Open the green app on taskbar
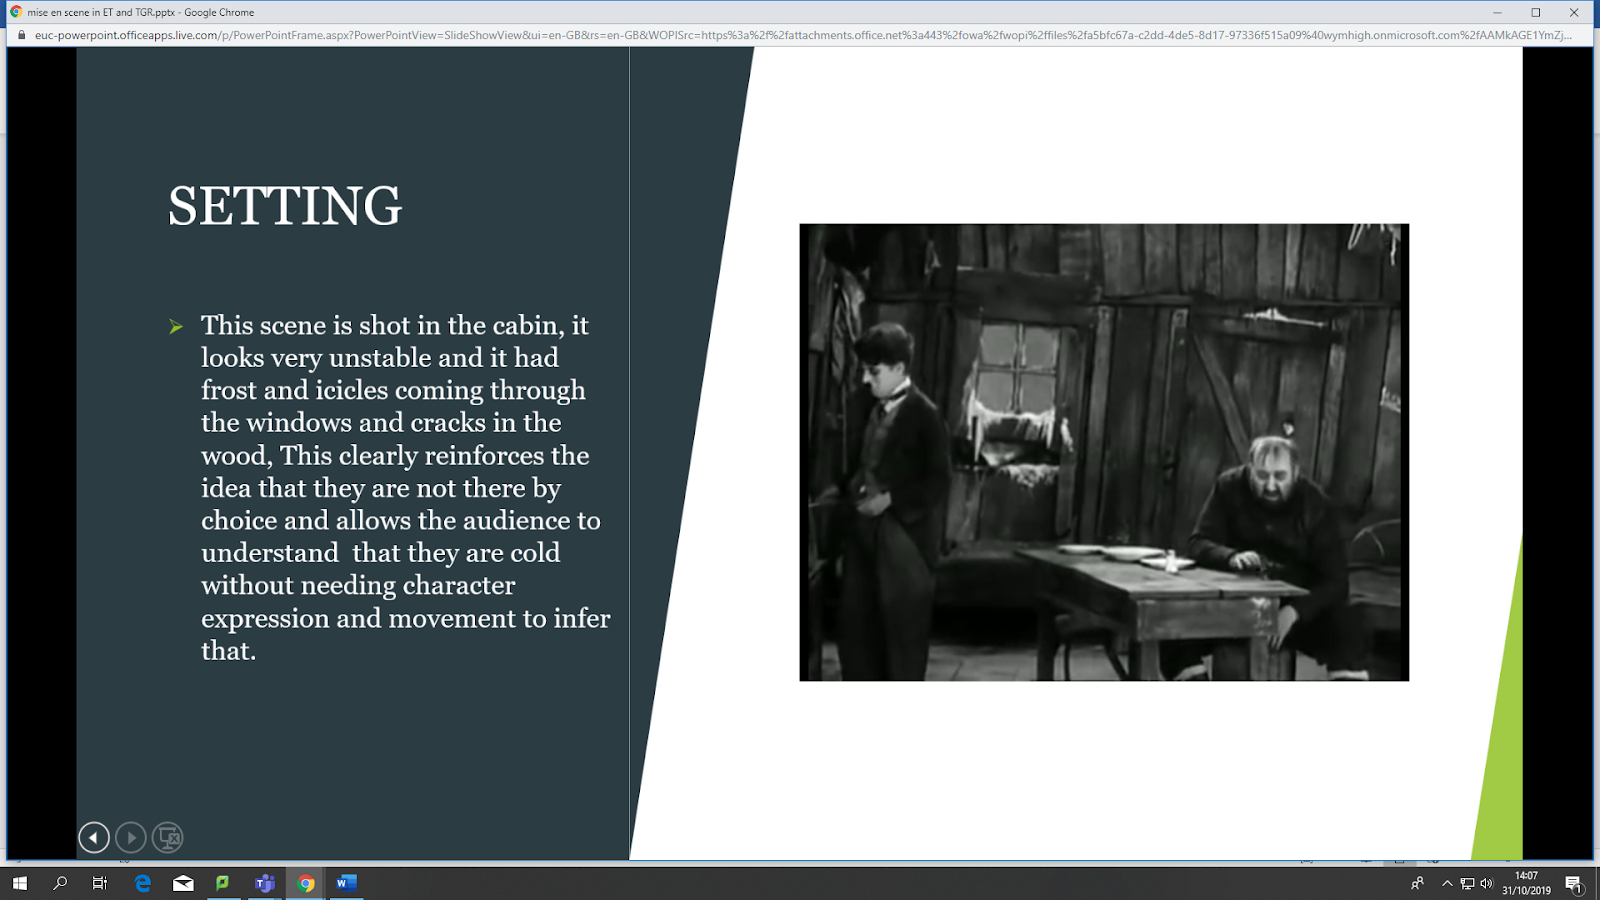The height and width of the screenshot is (900, 1600). [x=223, y=883]
